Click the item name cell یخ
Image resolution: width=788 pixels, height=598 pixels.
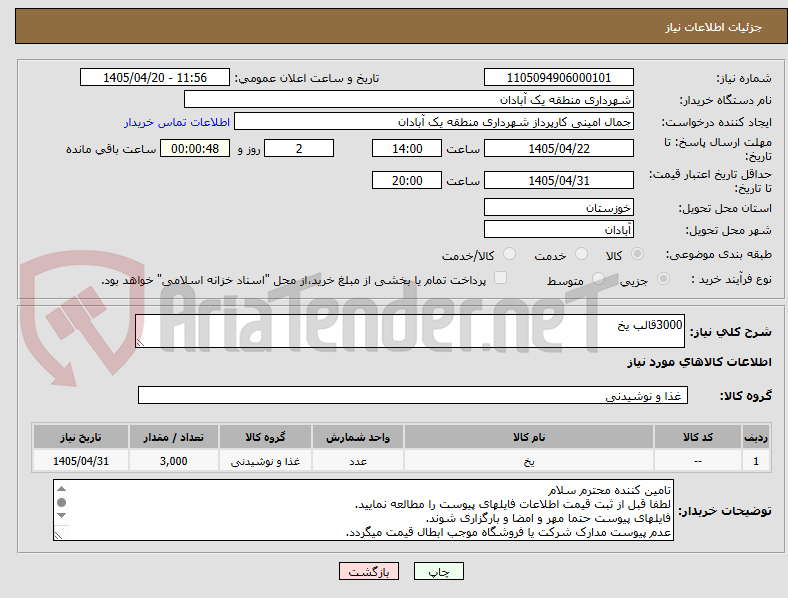coord(529,461)
